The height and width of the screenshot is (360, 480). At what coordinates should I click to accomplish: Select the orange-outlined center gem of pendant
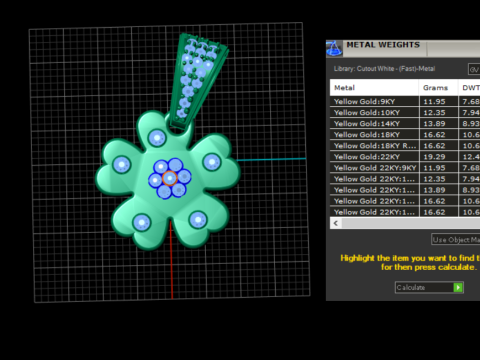pos(170,178)
